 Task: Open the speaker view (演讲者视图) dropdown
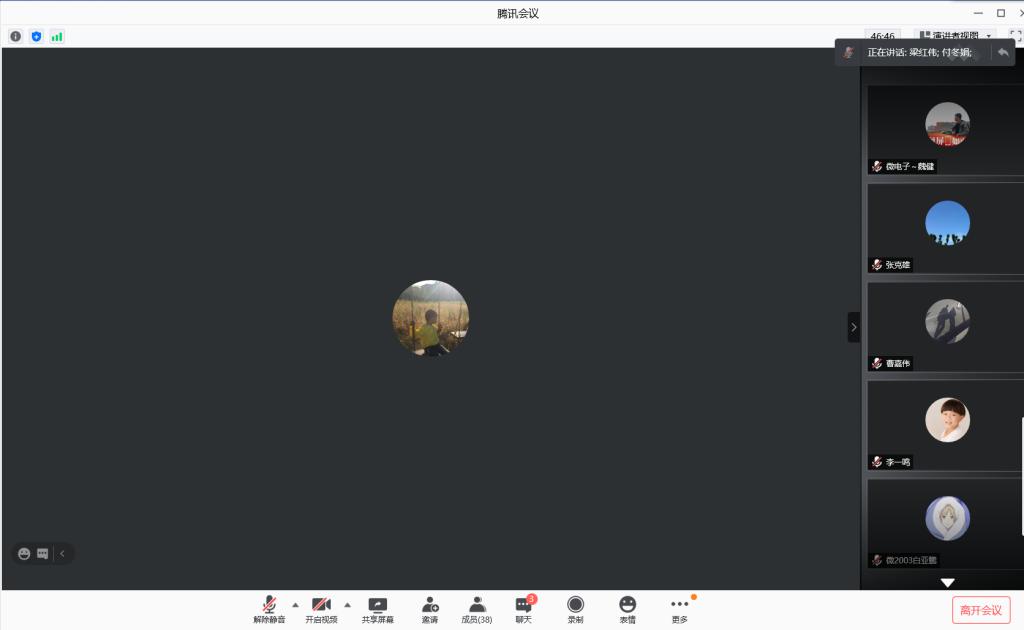pos(955,36)
